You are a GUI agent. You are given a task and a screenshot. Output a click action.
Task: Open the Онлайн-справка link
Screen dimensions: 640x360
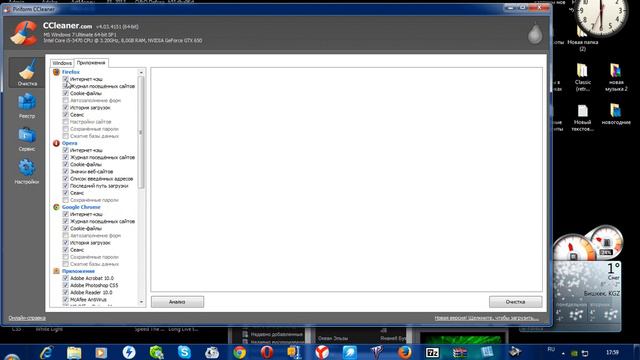tap(27, 318)
